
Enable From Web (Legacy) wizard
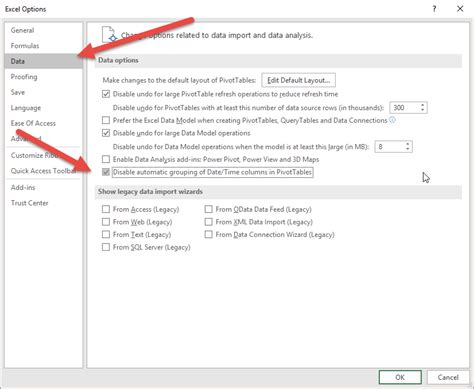pos(106,222)
